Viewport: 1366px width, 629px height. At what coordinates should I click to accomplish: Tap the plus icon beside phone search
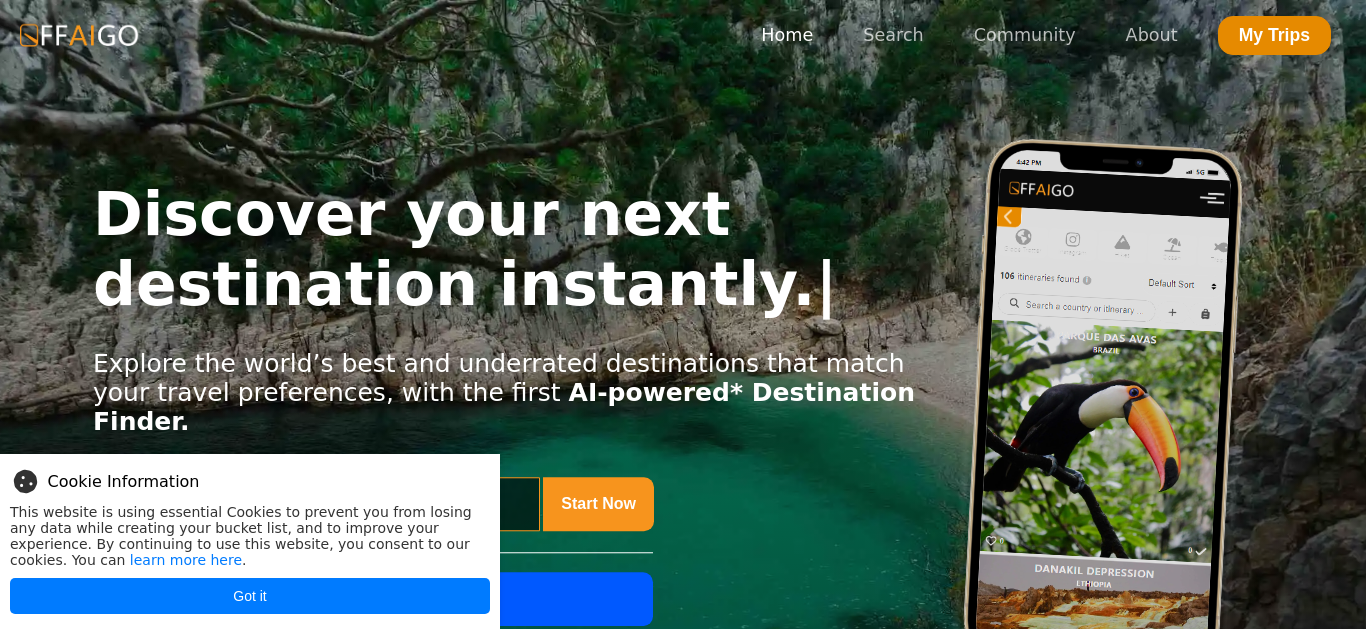tap(1172, 312)
